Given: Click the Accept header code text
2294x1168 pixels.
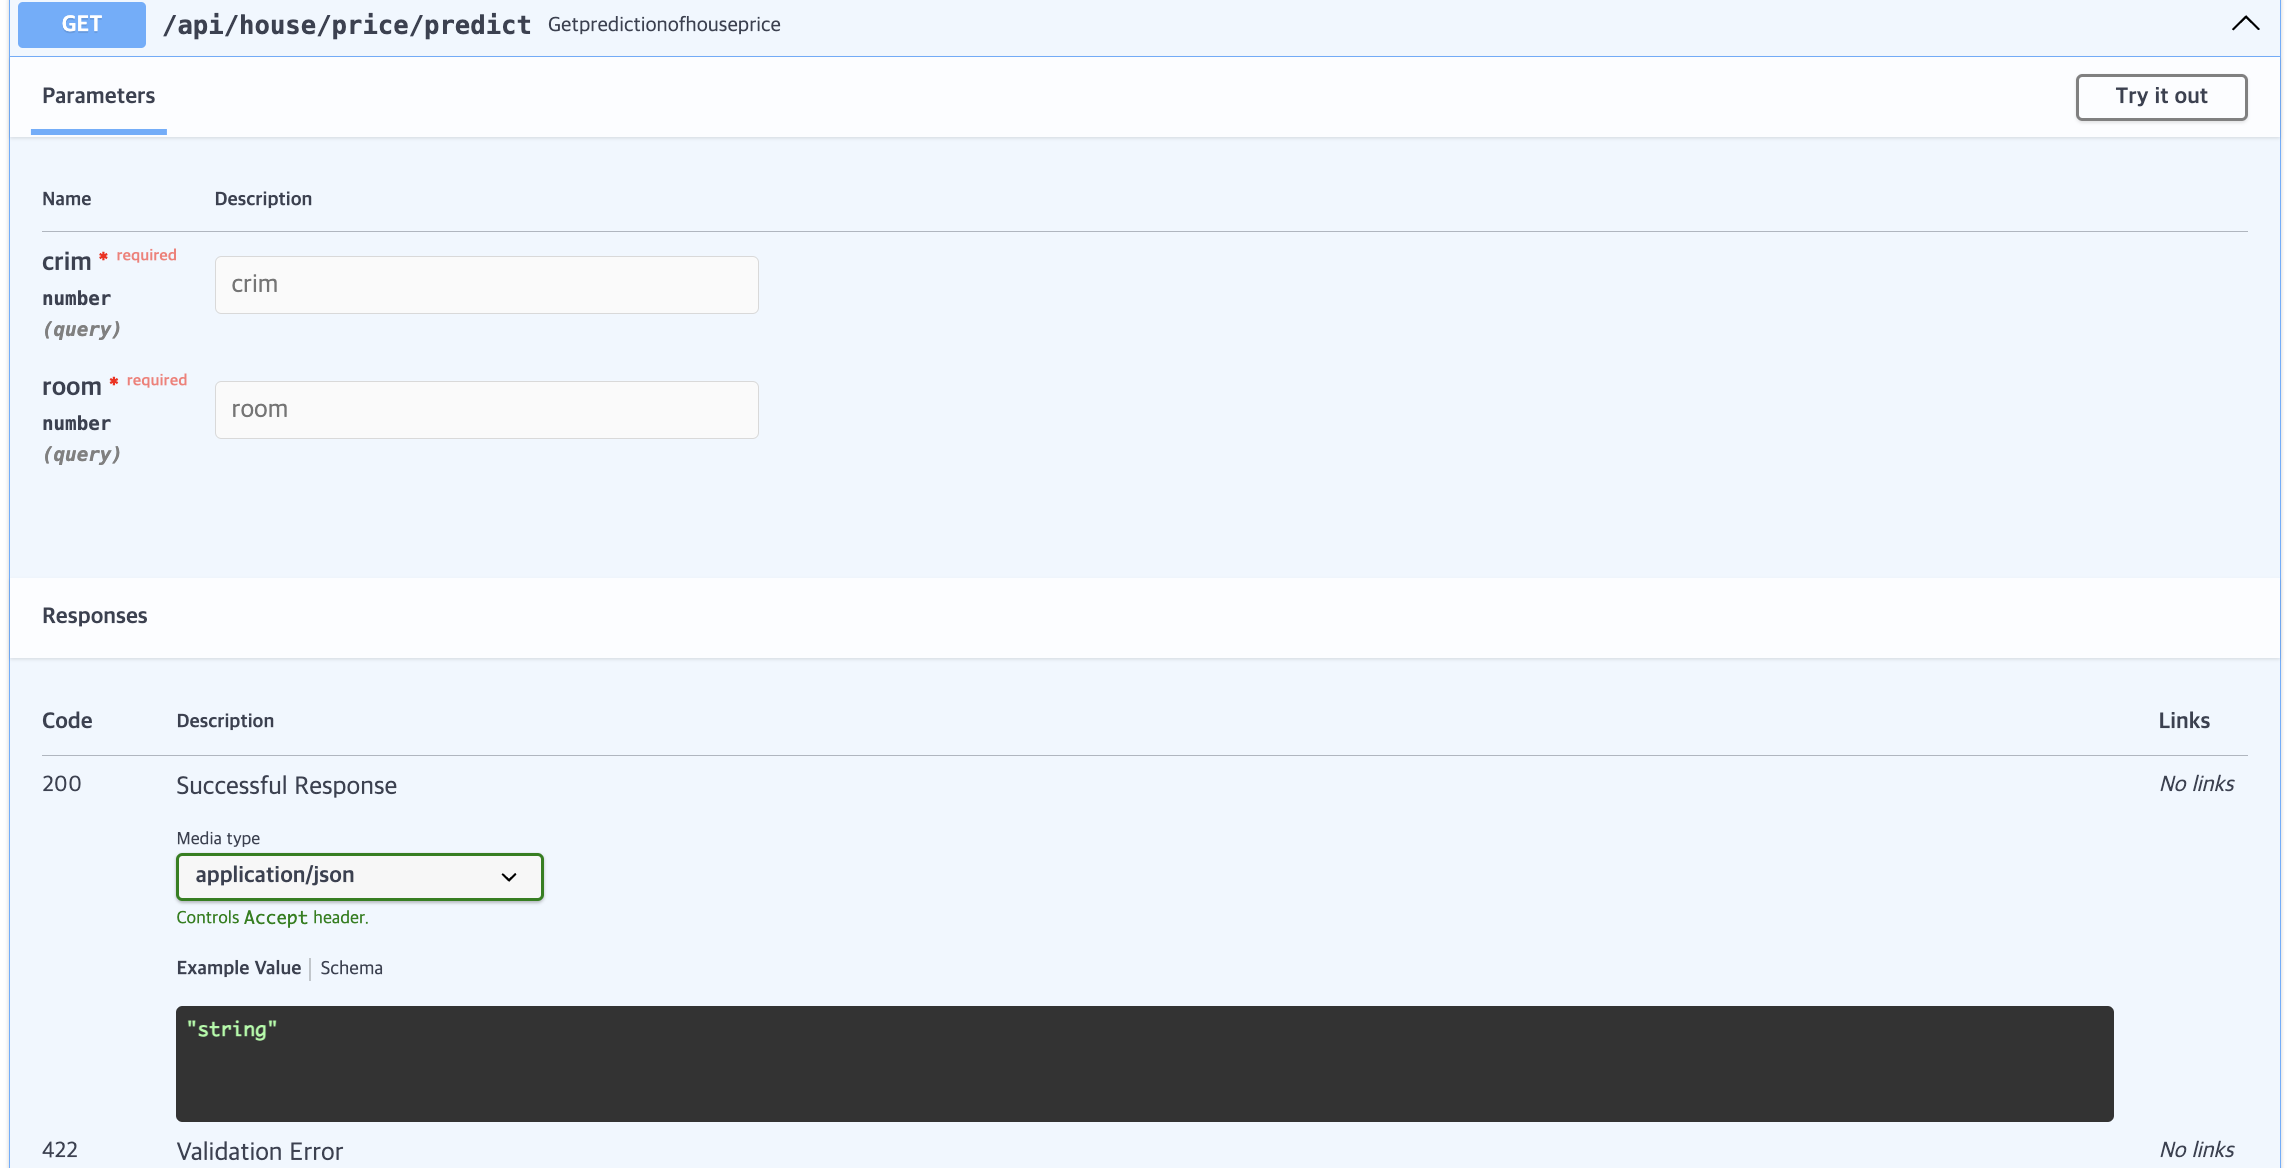Looking at the screenshot, I should click(x=275, y=918).
